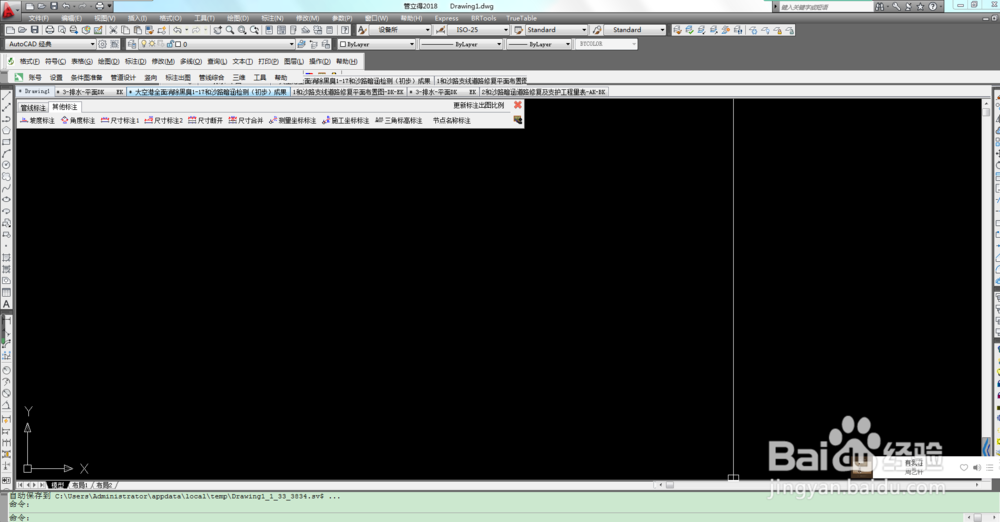
Task: Click the 节点名称标注 node name tool
Action: click(x=452, y=120)
